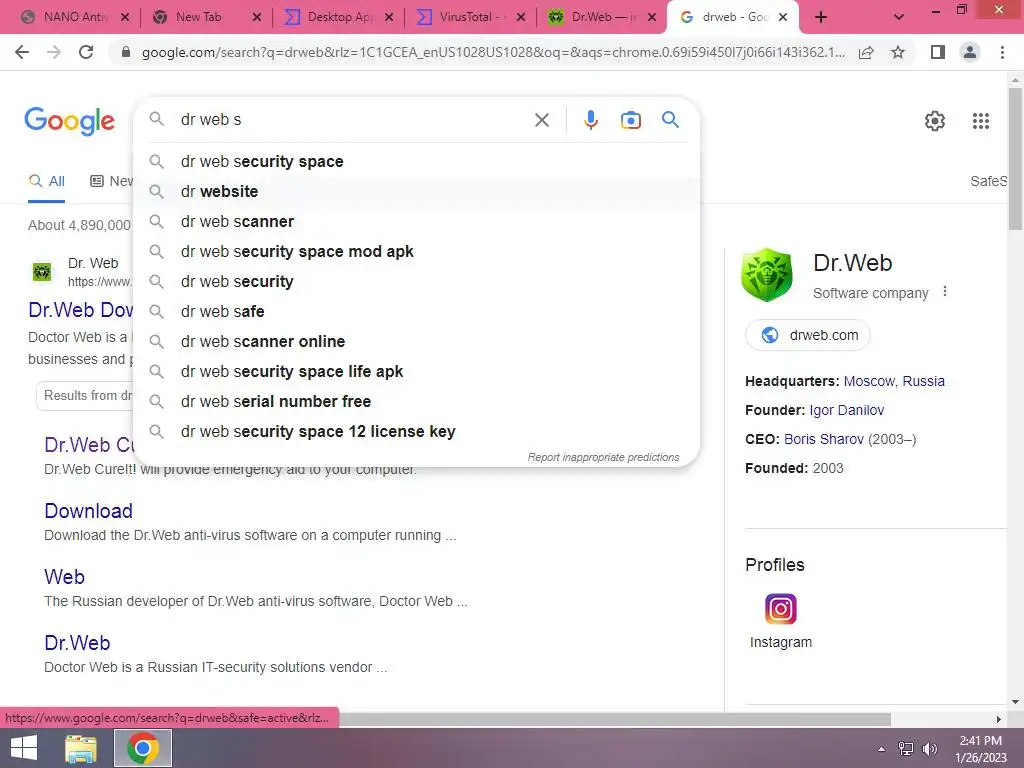Submit search using the blue magnifier icon
Viewport: 1024px width, 768px height.
point(670,120)
